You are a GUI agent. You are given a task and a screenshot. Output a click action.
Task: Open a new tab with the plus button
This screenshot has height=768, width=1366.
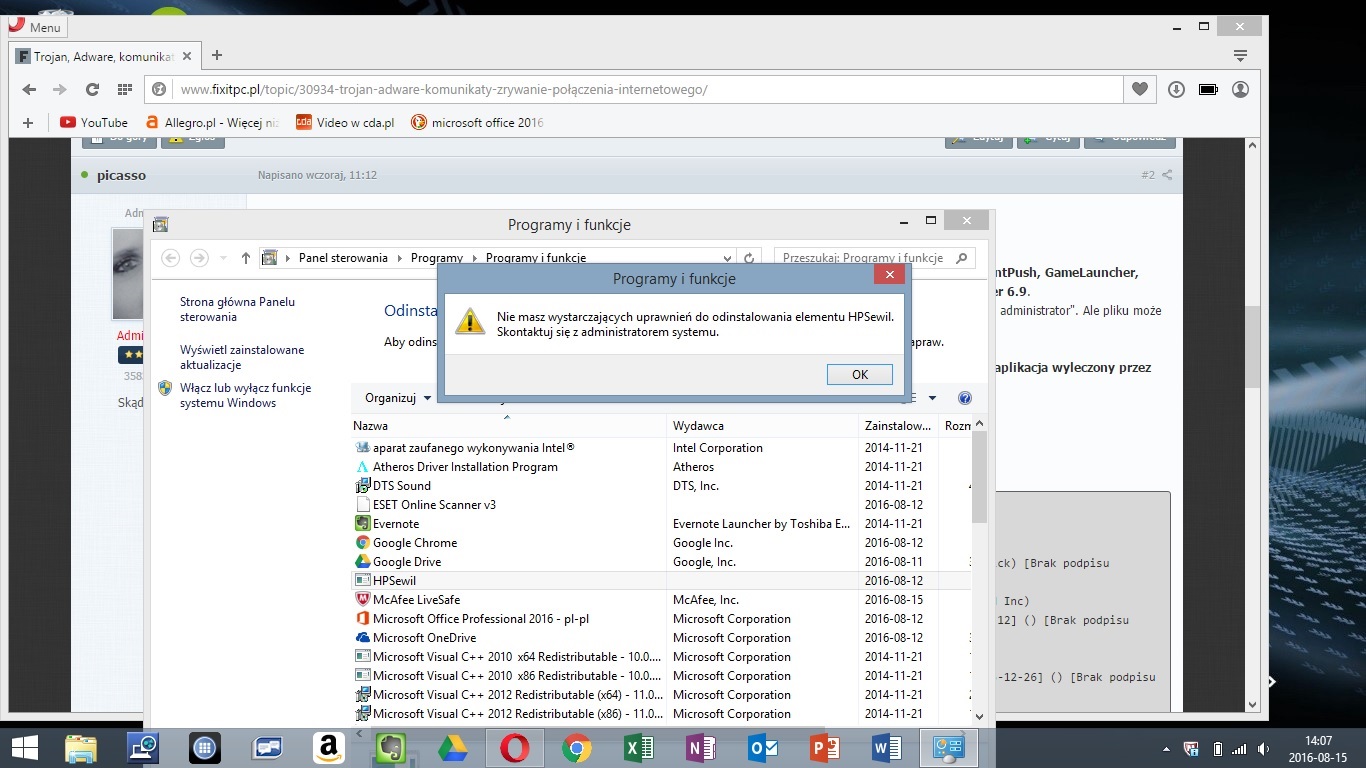click(217, 56)
